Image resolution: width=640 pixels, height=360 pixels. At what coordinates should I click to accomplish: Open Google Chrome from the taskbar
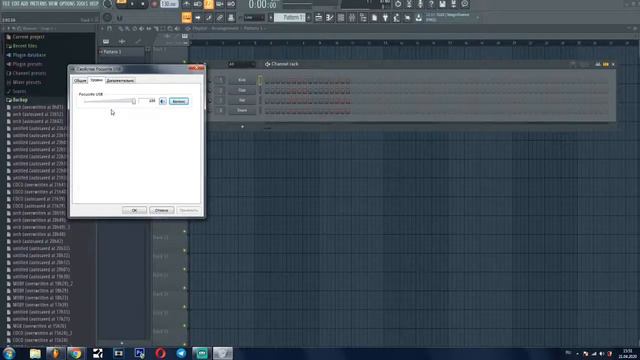click(x=76, y=353)
